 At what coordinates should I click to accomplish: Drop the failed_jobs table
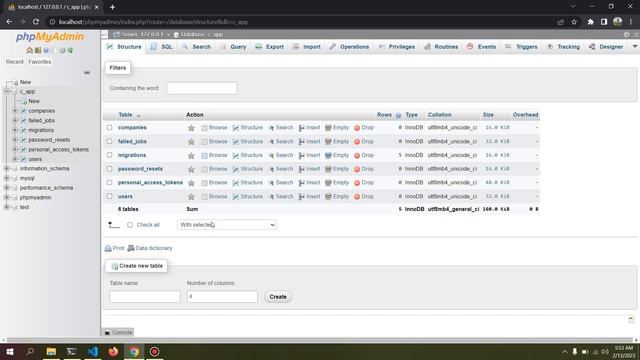(364, 142)
